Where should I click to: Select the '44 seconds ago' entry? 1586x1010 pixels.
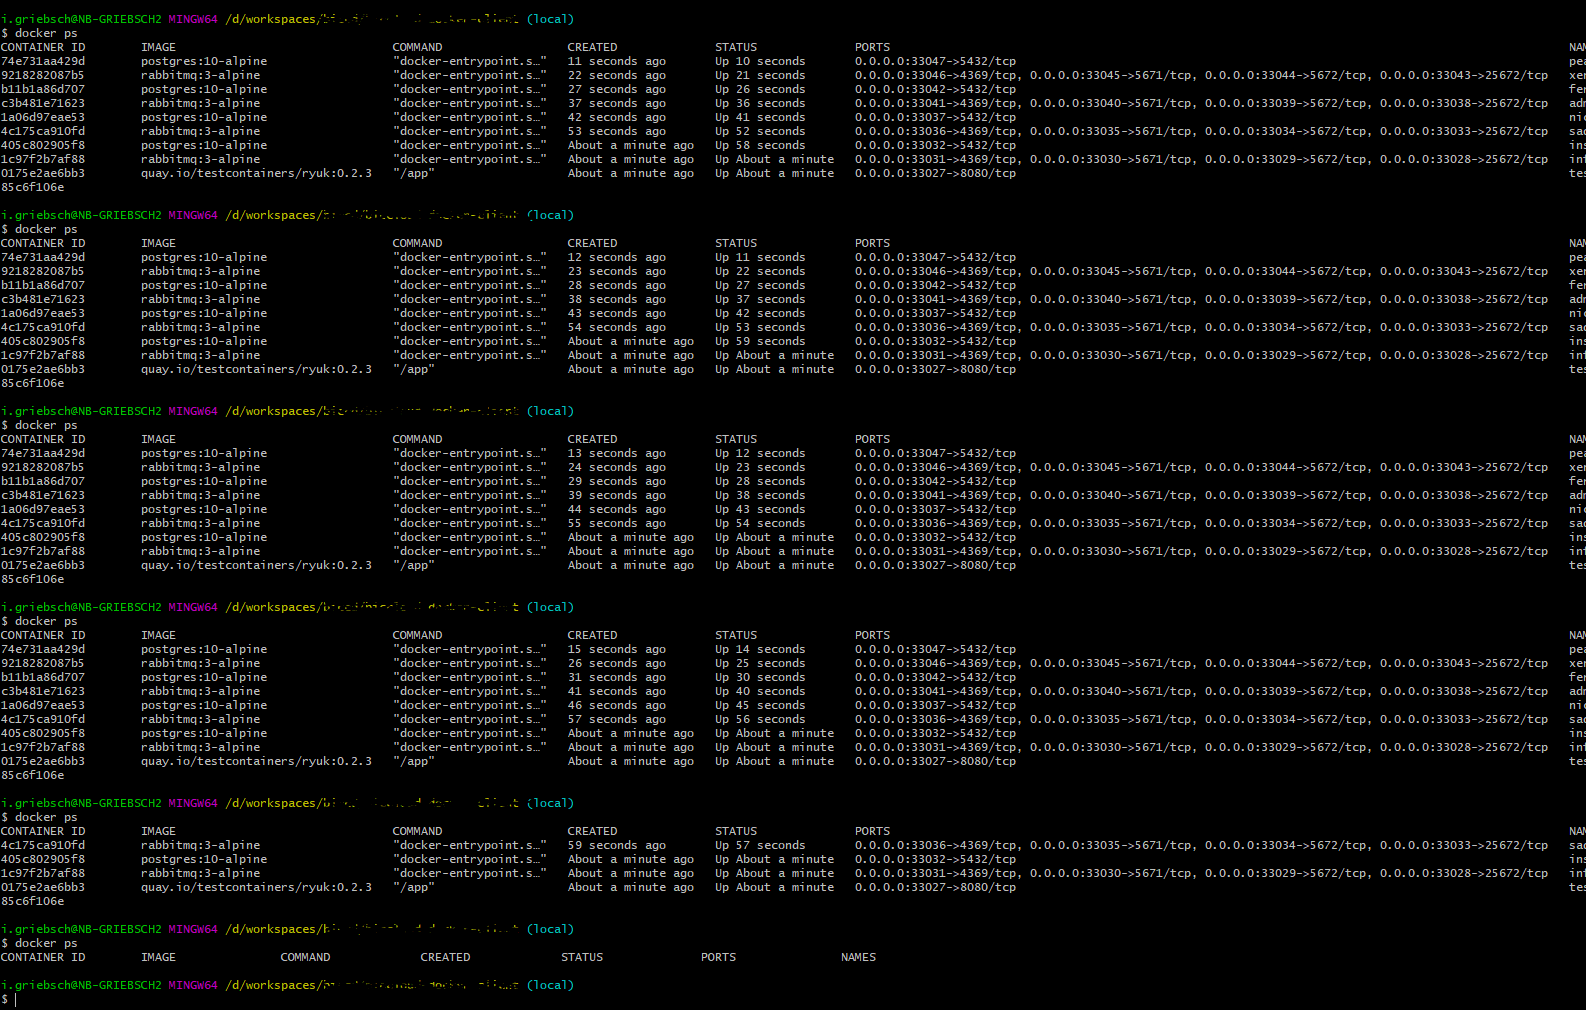coord(617,509)
